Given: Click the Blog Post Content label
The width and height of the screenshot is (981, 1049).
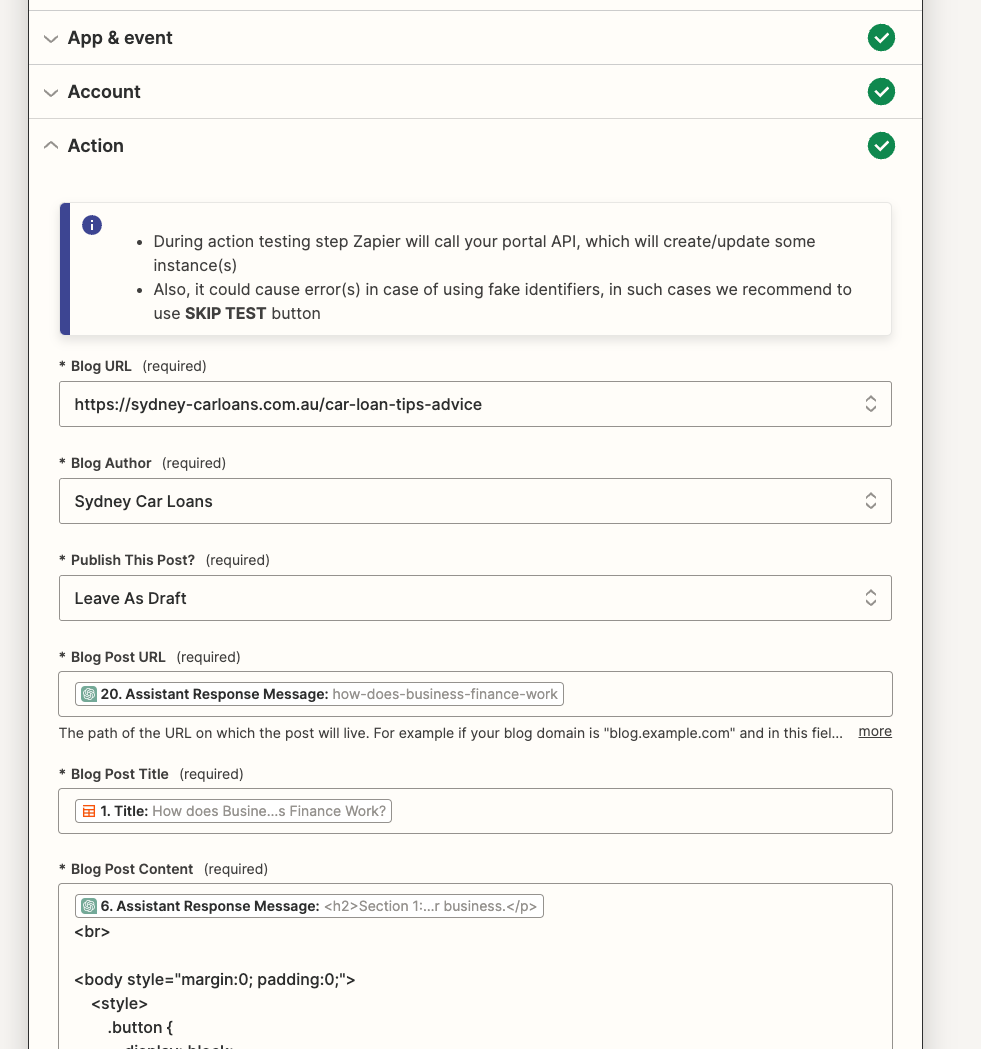Looking at the screenshot, I should (x=132, y=869).
